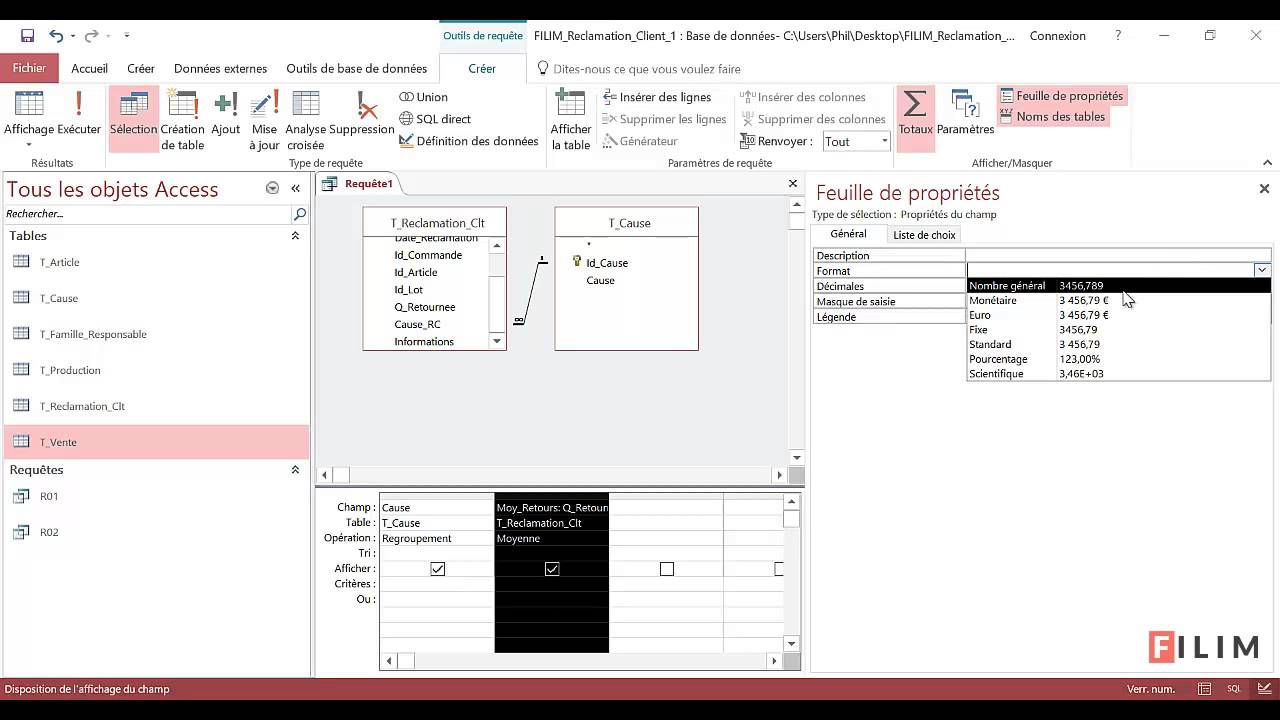Open the Fichier menu
Viewport: 1280px width, 720px height.
click(x=30, y=69)
